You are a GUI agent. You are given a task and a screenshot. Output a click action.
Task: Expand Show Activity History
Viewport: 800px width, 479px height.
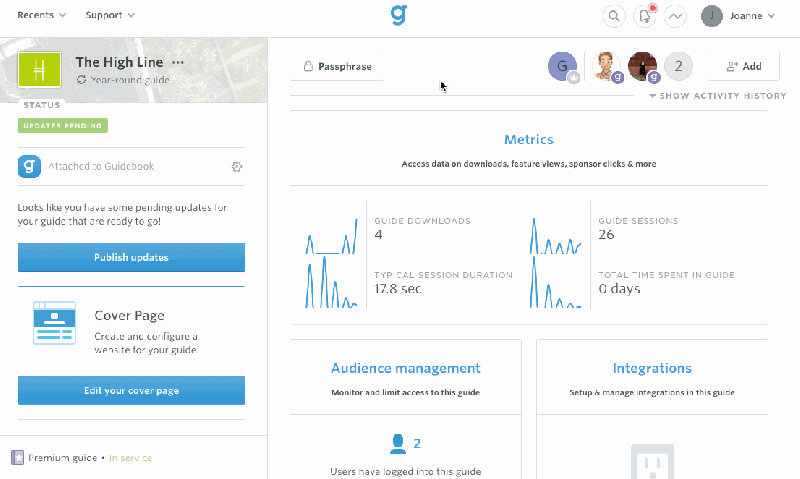(x=717, y=96)
